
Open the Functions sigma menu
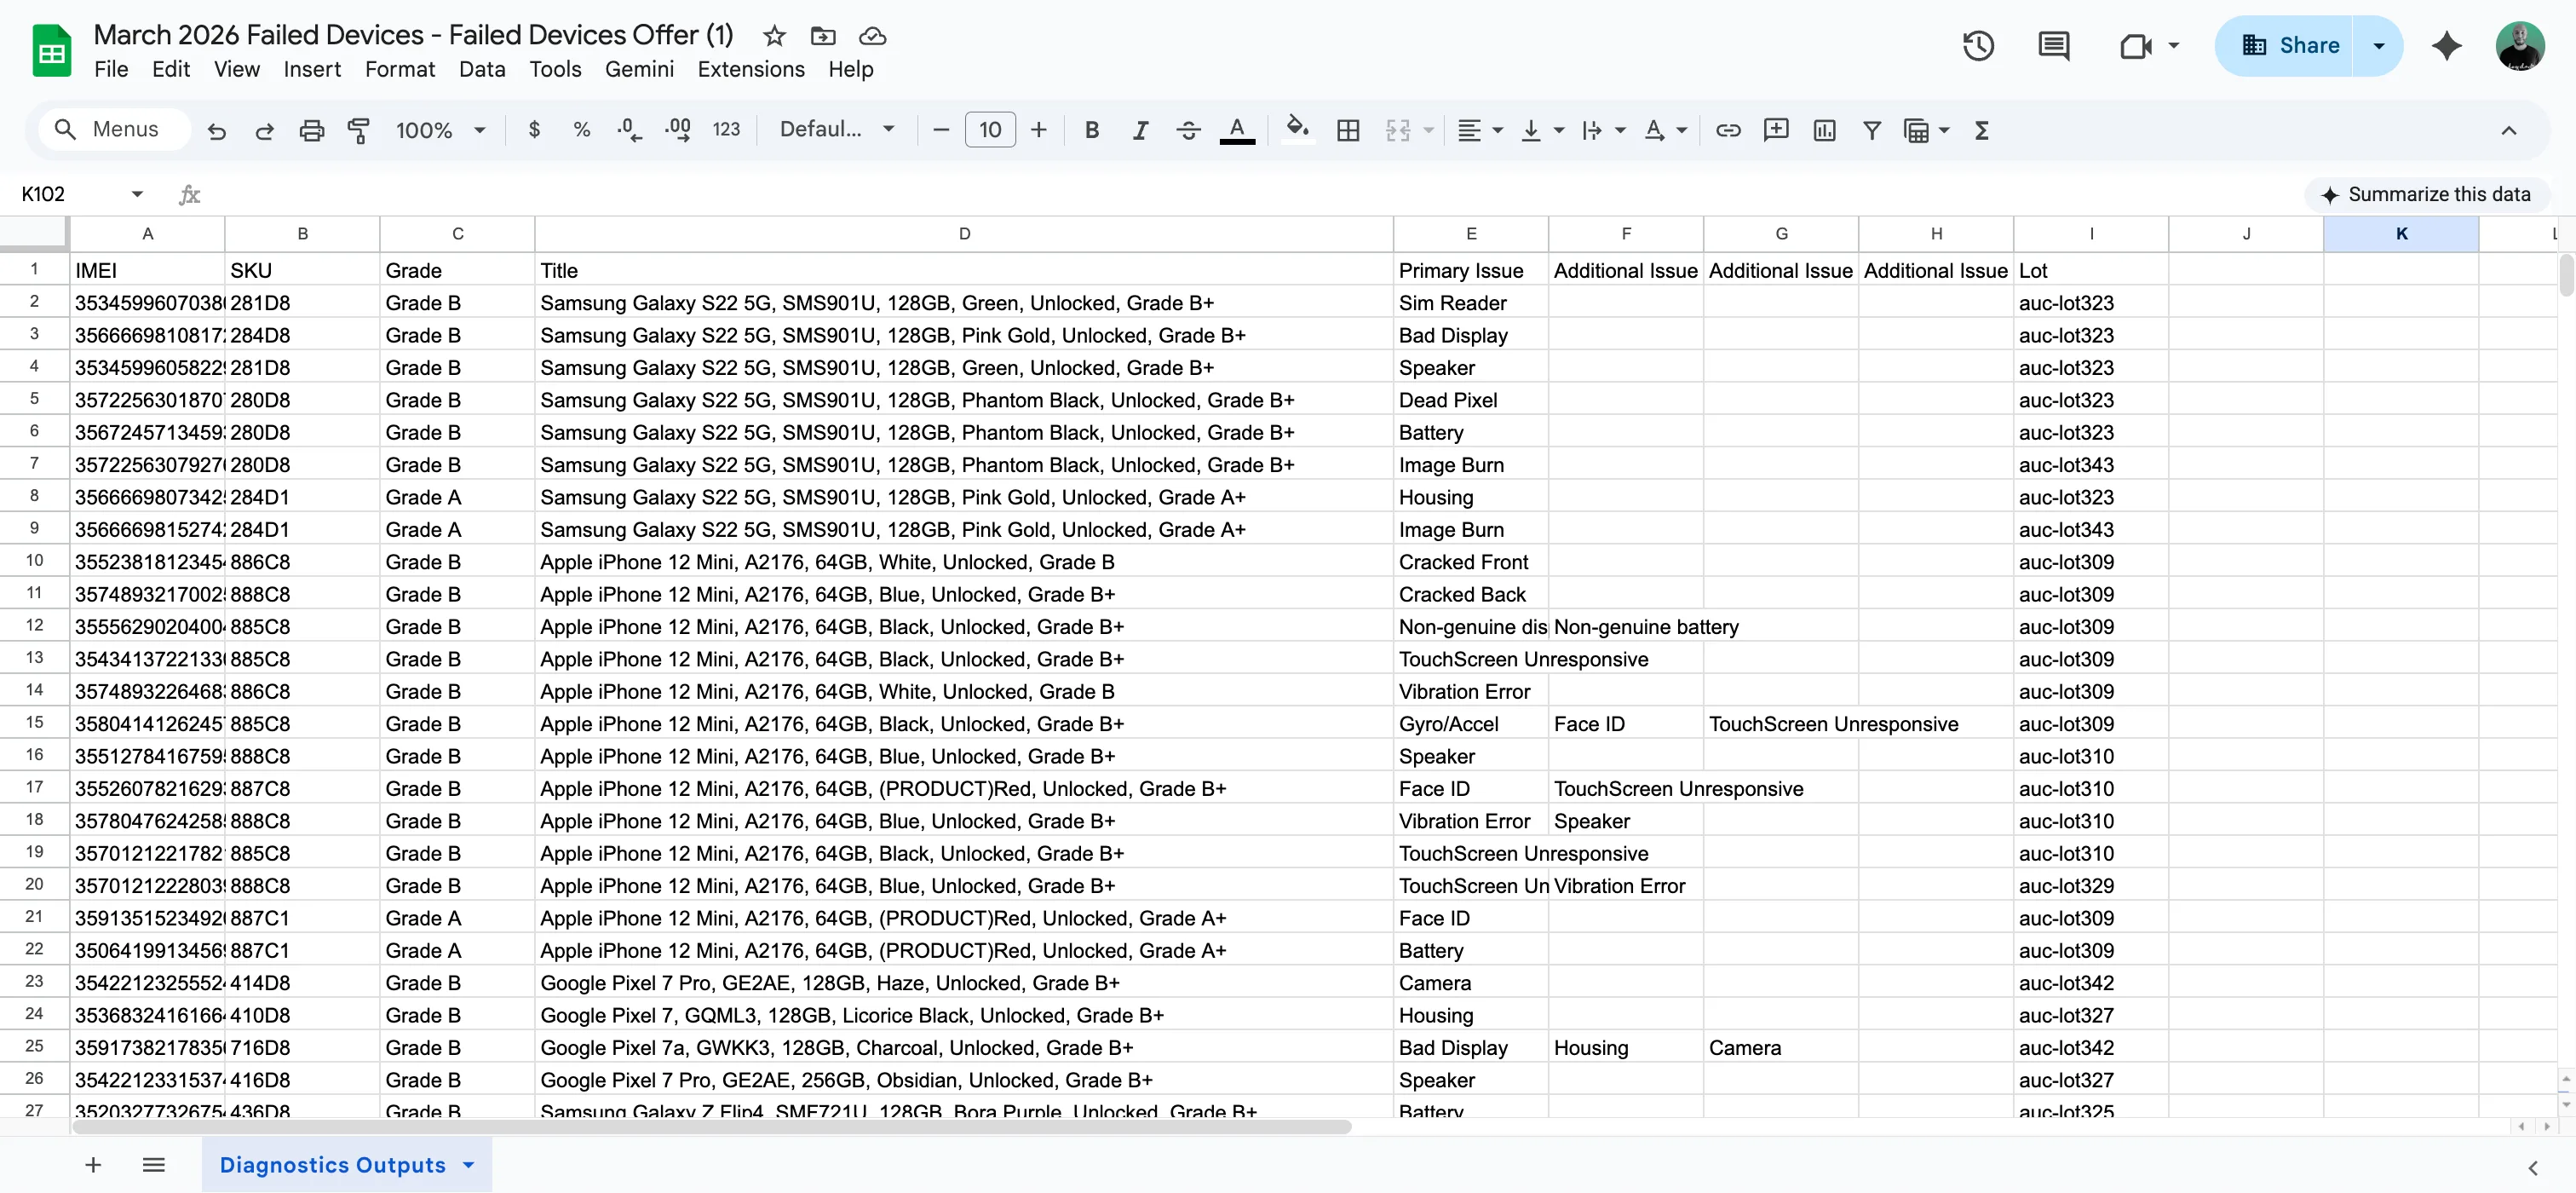[x=1981, y=130]
